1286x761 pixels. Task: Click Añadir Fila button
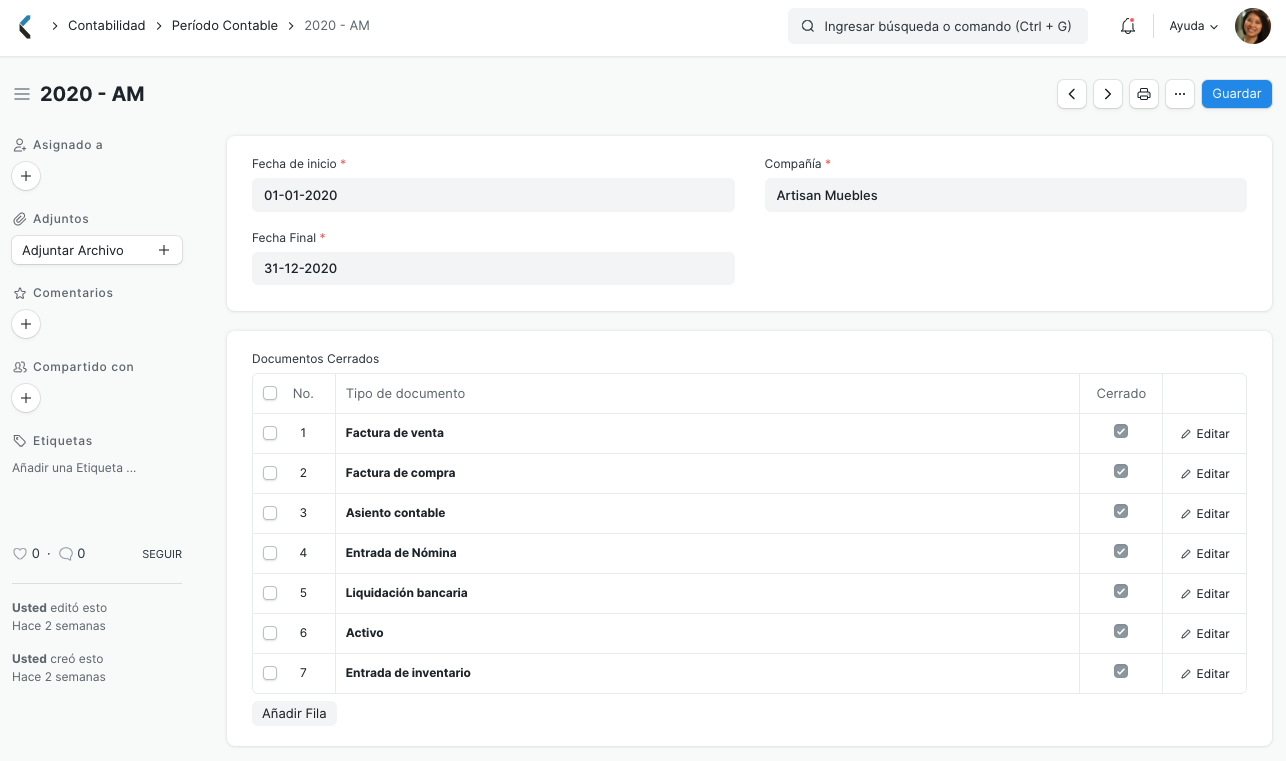pyautogui.click(x=294, y=714)
